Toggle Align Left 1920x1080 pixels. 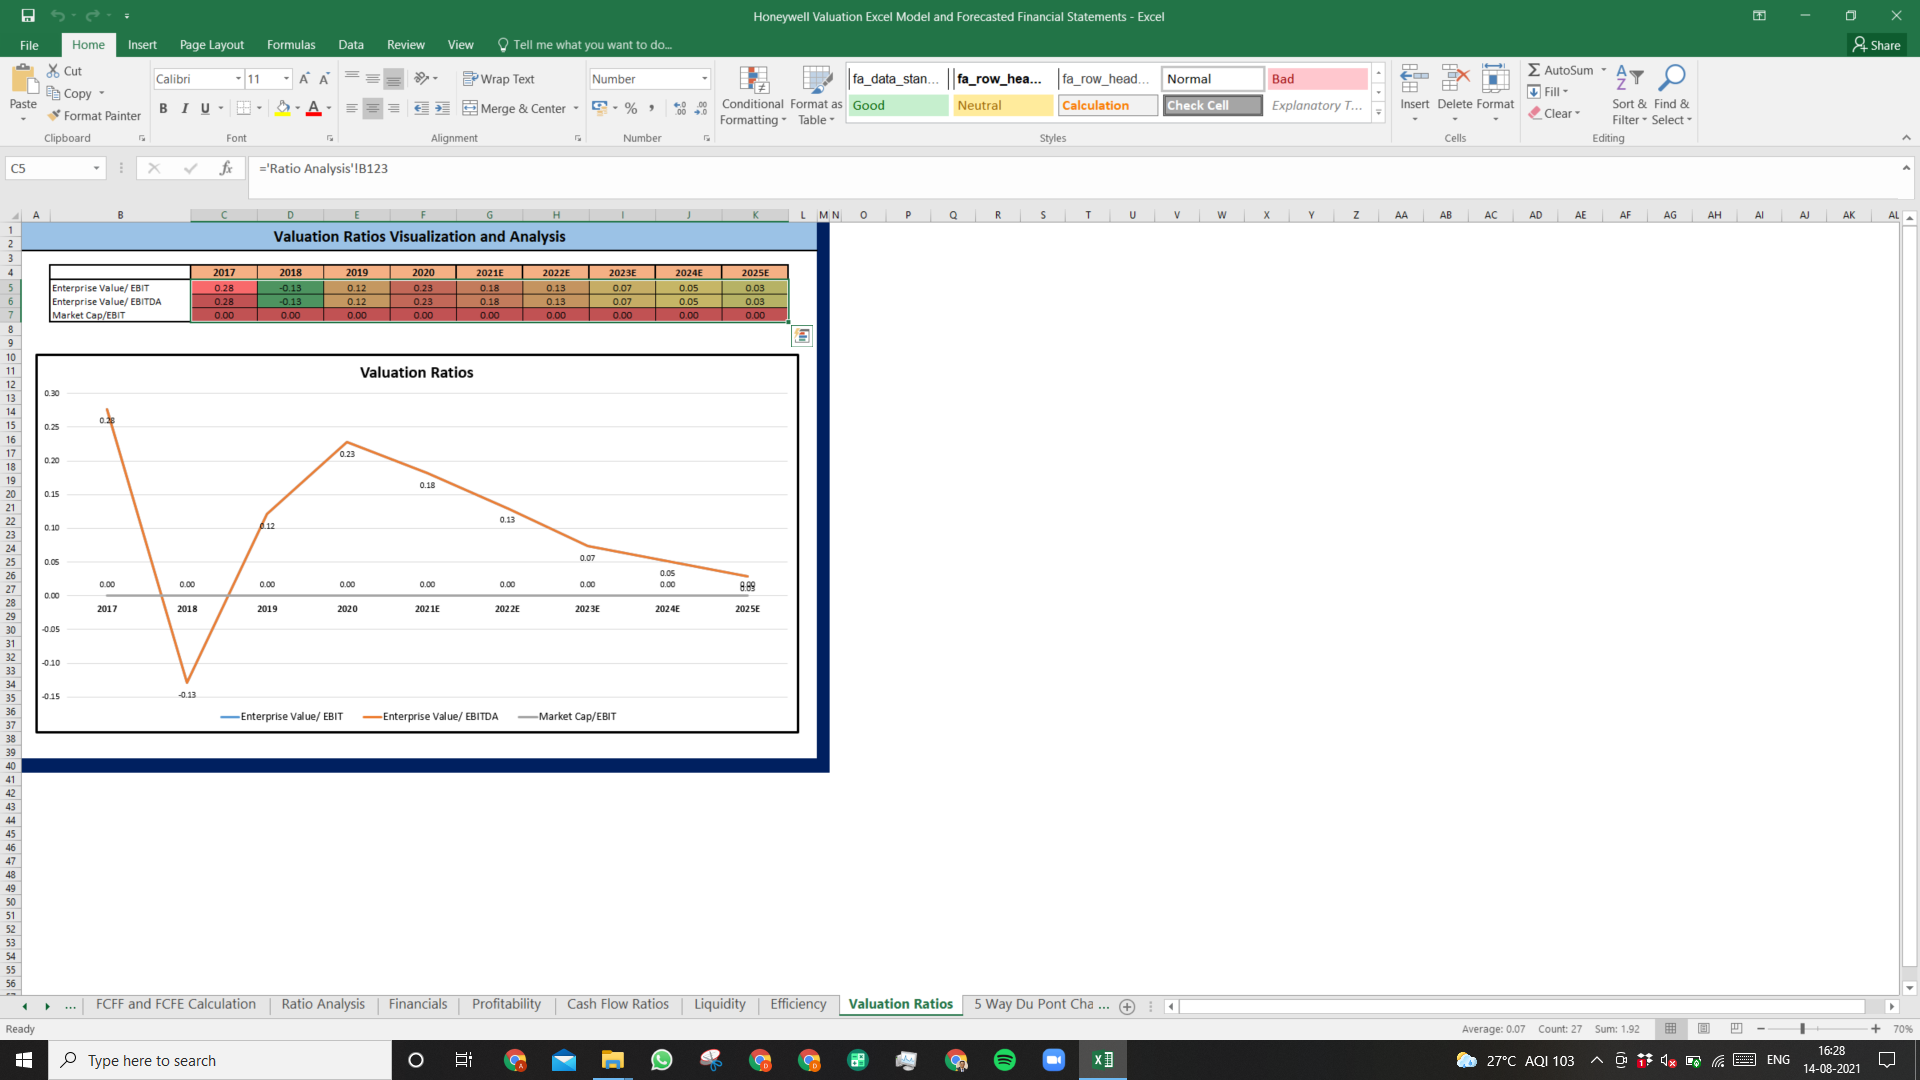coord(351,108)
